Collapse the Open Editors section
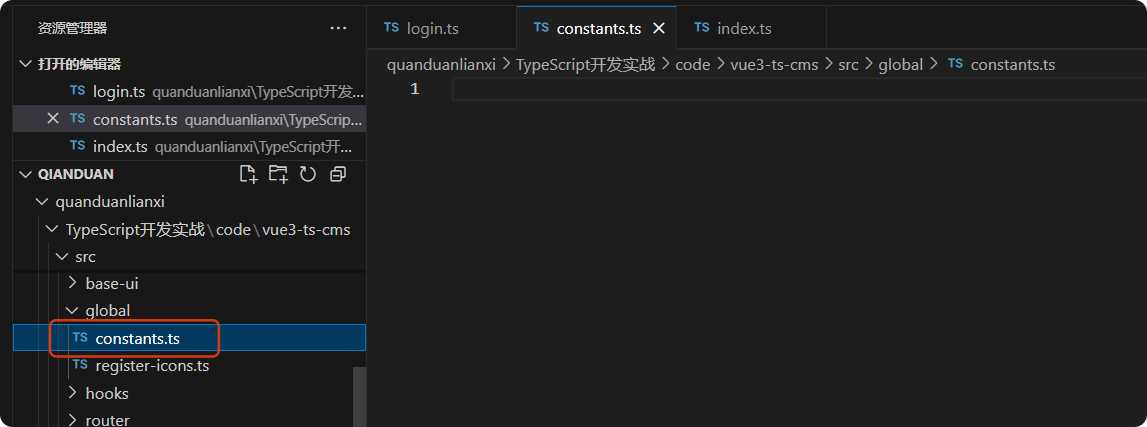This screenshot has width=1147, height=427. click(x=26, y=64)
